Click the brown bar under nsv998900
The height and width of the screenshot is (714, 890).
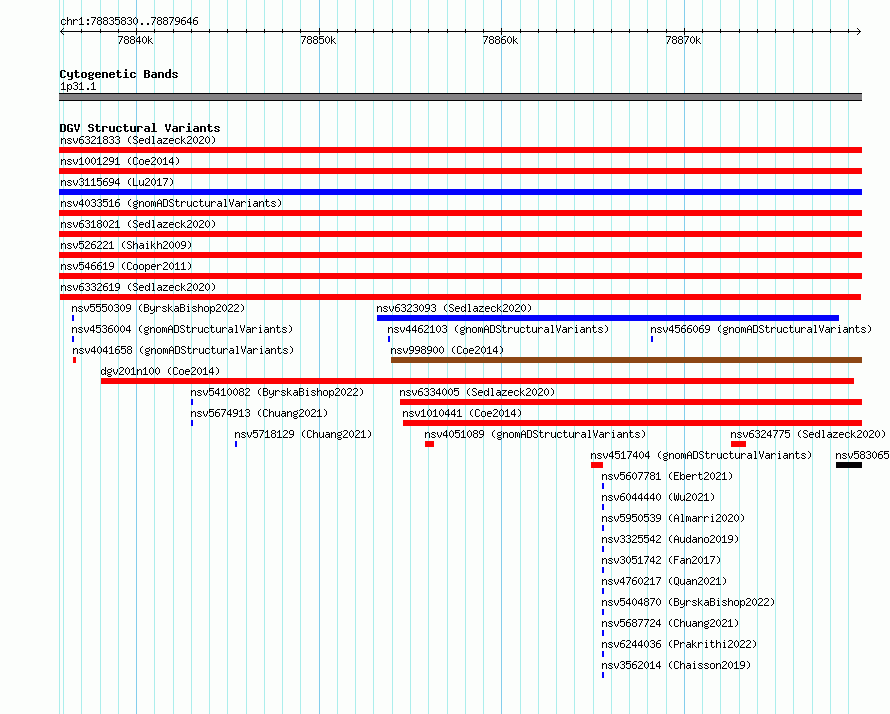(627, 360)
